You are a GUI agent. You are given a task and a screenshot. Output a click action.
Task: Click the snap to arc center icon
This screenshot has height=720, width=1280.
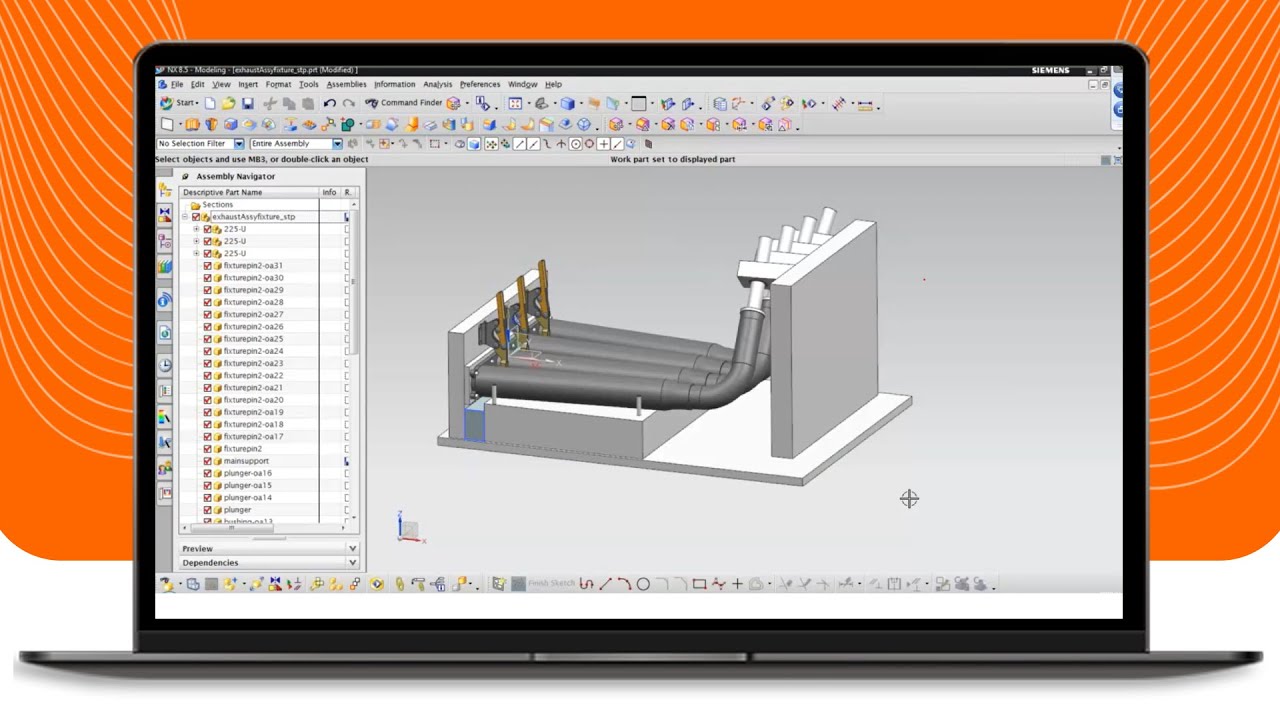coord(575,144)
